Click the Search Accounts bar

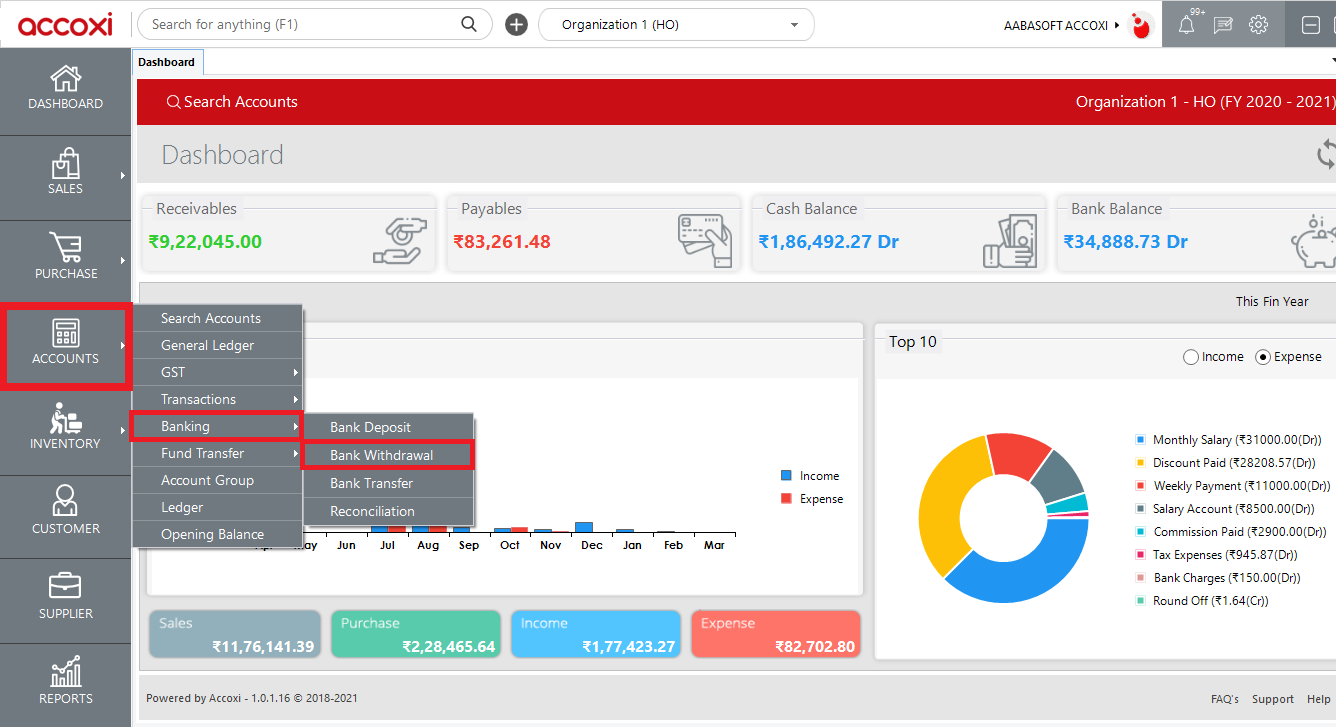click(232, 101)
